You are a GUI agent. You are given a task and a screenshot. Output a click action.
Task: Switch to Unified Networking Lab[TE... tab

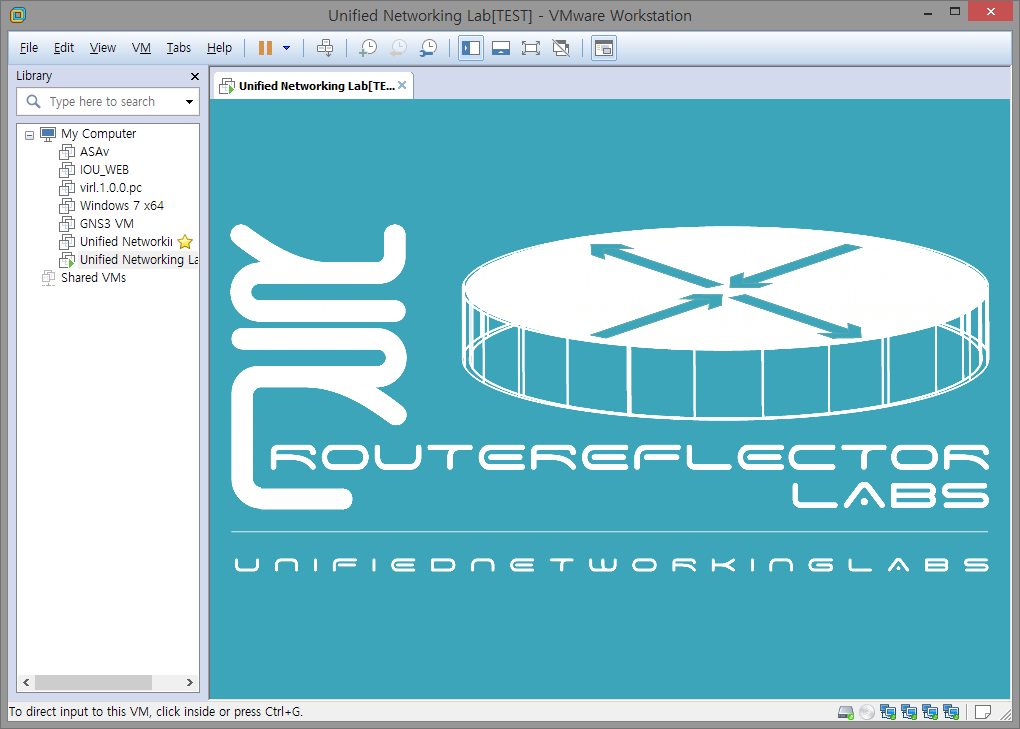pos(314,86)
